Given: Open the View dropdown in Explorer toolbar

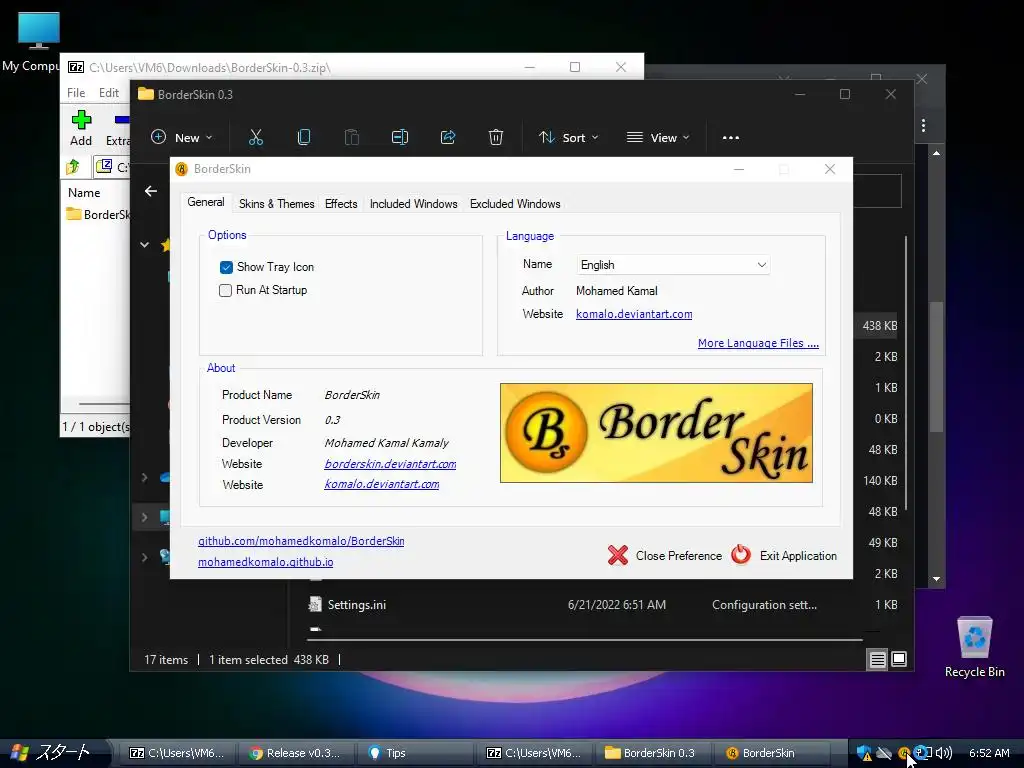Looking at the screenshot, I should 658,137.
